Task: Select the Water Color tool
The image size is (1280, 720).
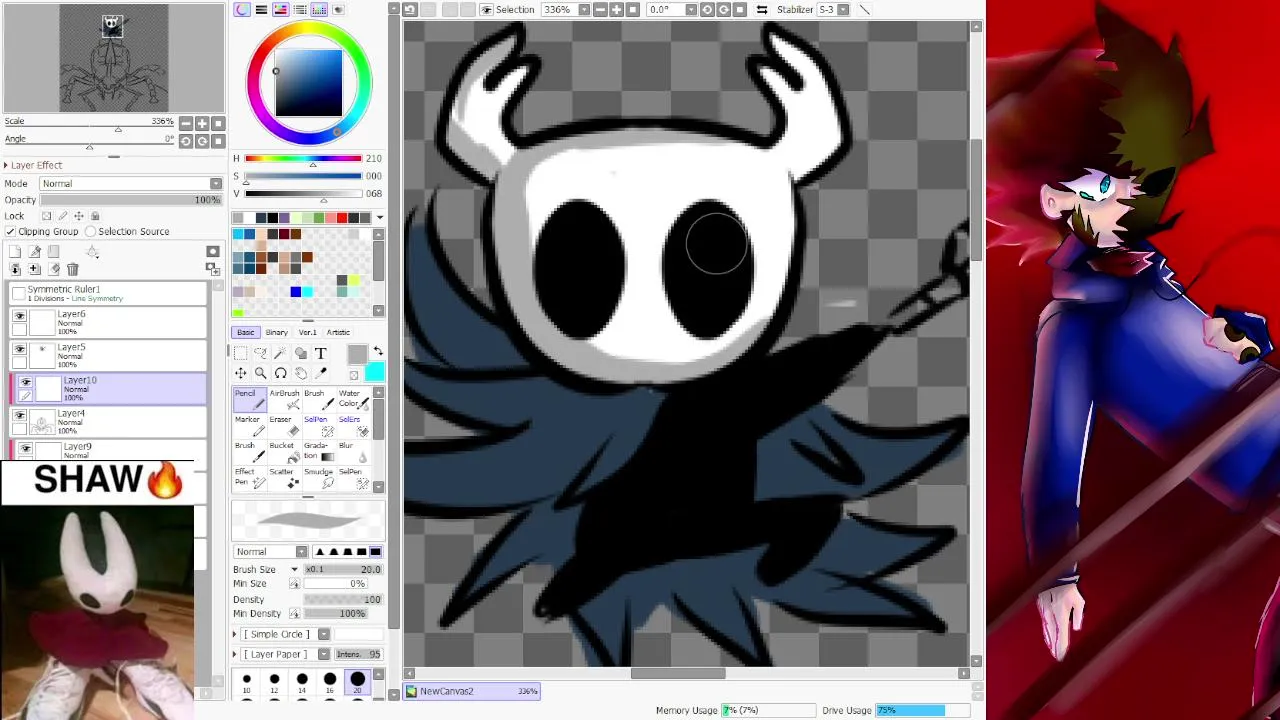Action: 354,399
